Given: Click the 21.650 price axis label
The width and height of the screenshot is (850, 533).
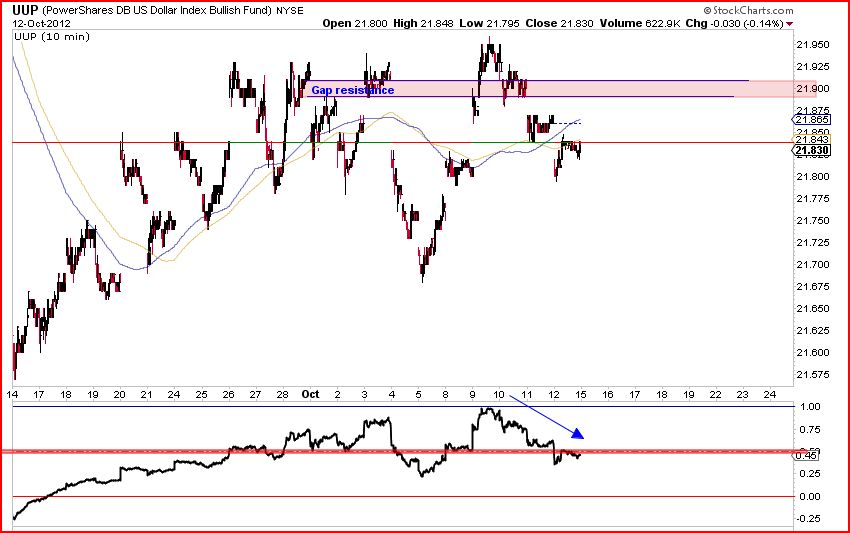Looking at the screenshot, I should [x=813, y=309].
